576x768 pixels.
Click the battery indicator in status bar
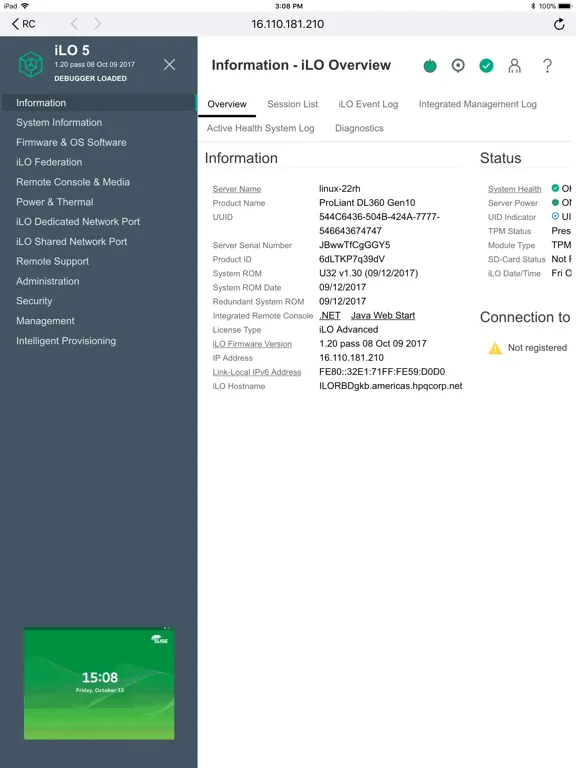click(564, 6)
